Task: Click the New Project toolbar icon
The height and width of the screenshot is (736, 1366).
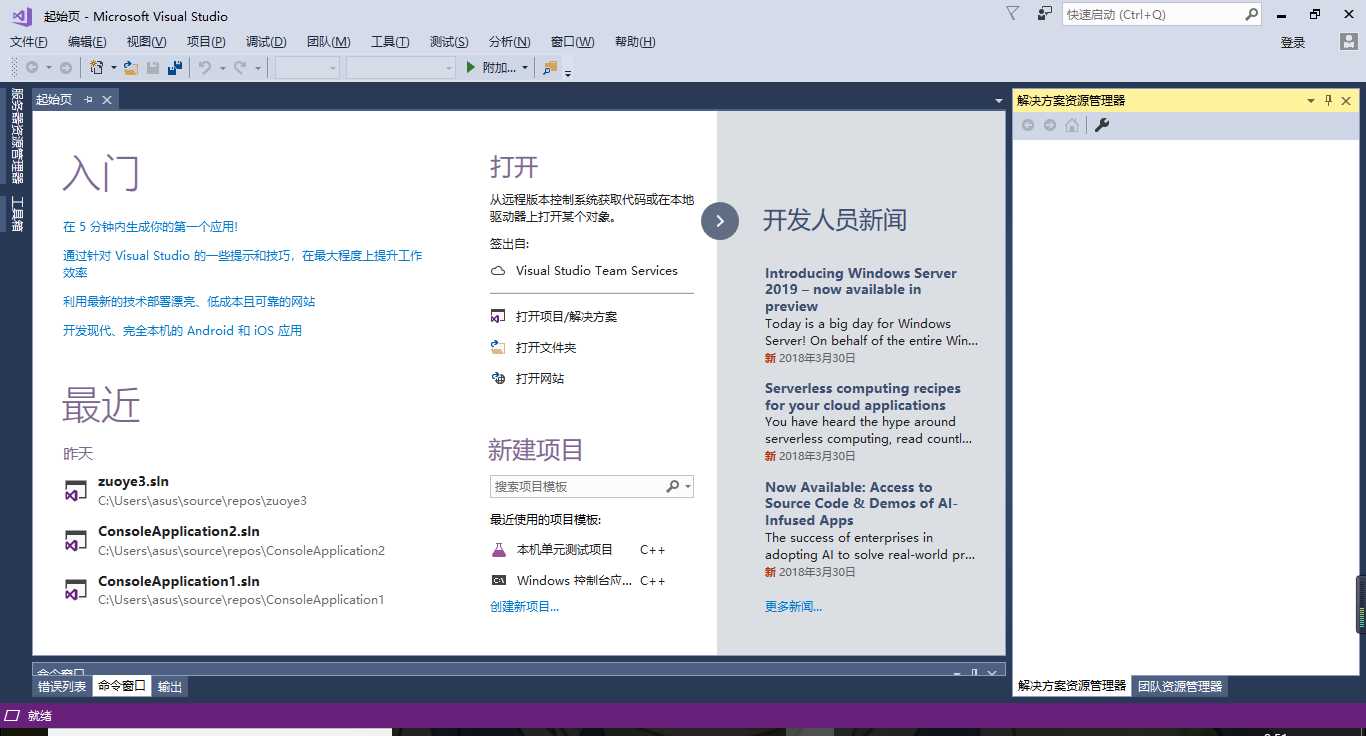Action: click(97, 67)
